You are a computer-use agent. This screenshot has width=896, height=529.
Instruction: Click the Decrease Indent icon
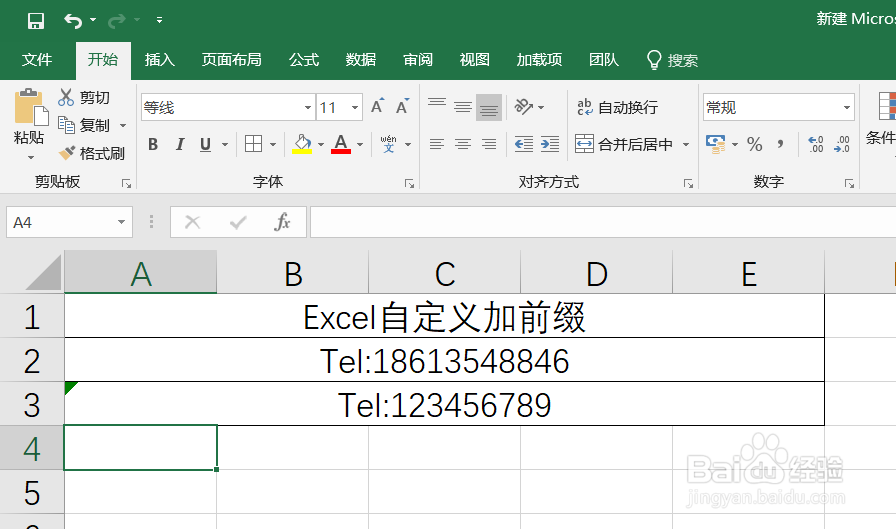(x=523, y=144)
